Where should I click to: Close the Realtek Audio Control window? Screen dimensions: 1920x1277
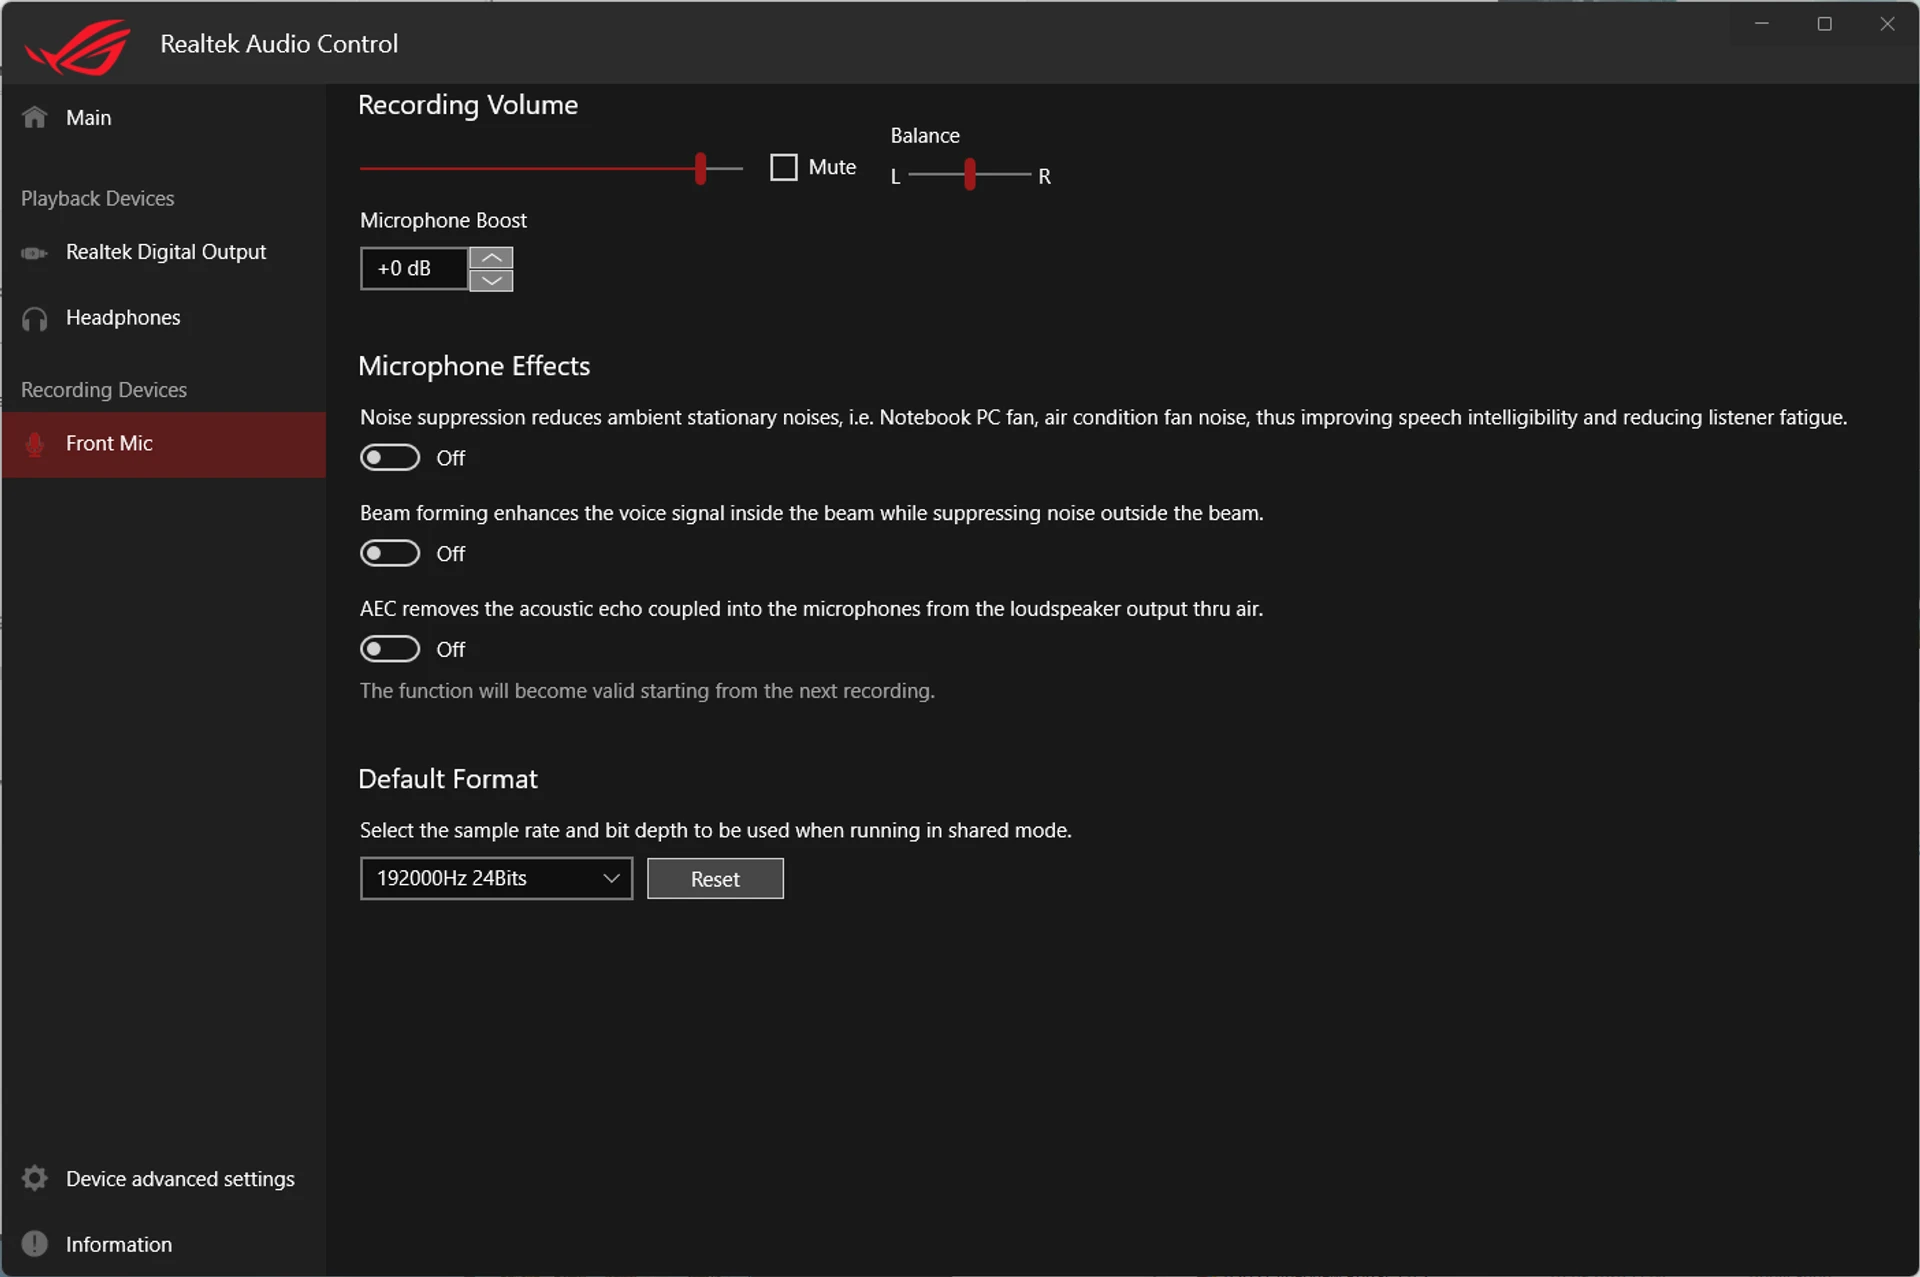coord(1887,24)
